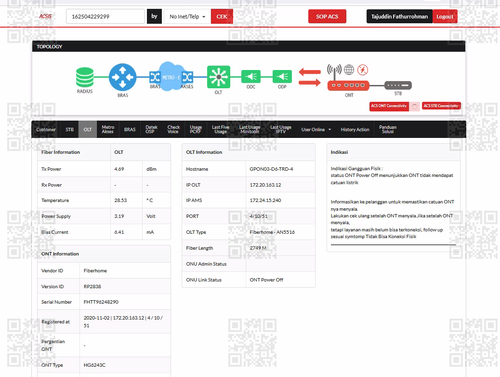Switch to the STB tab
The height and width of the screenshot is (377, 500).
pyautogui.click(x=69, y=129)
